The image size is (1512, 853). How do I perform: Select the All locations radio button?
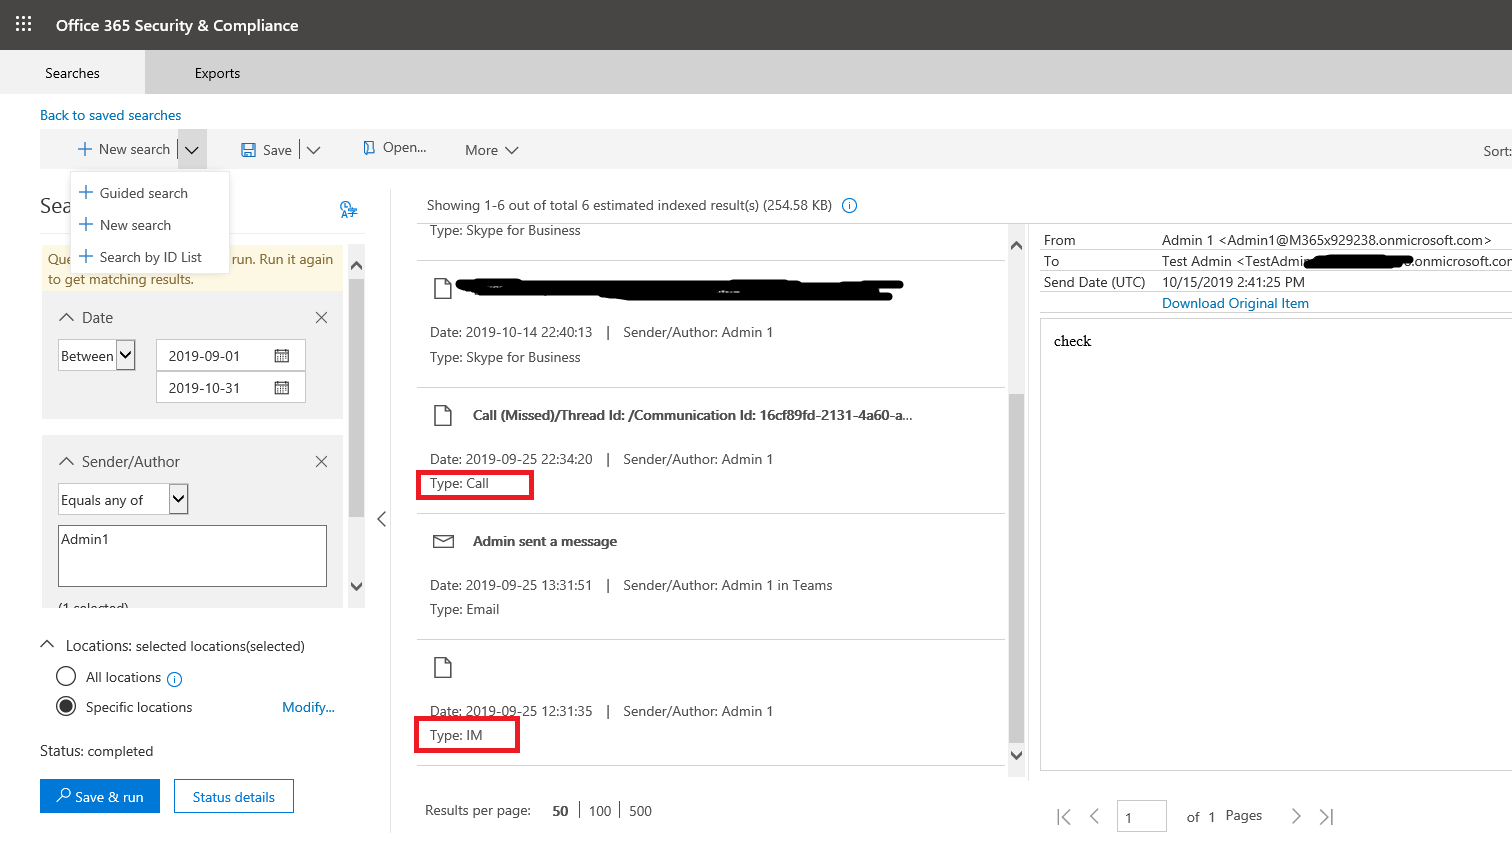pos(66,677)
